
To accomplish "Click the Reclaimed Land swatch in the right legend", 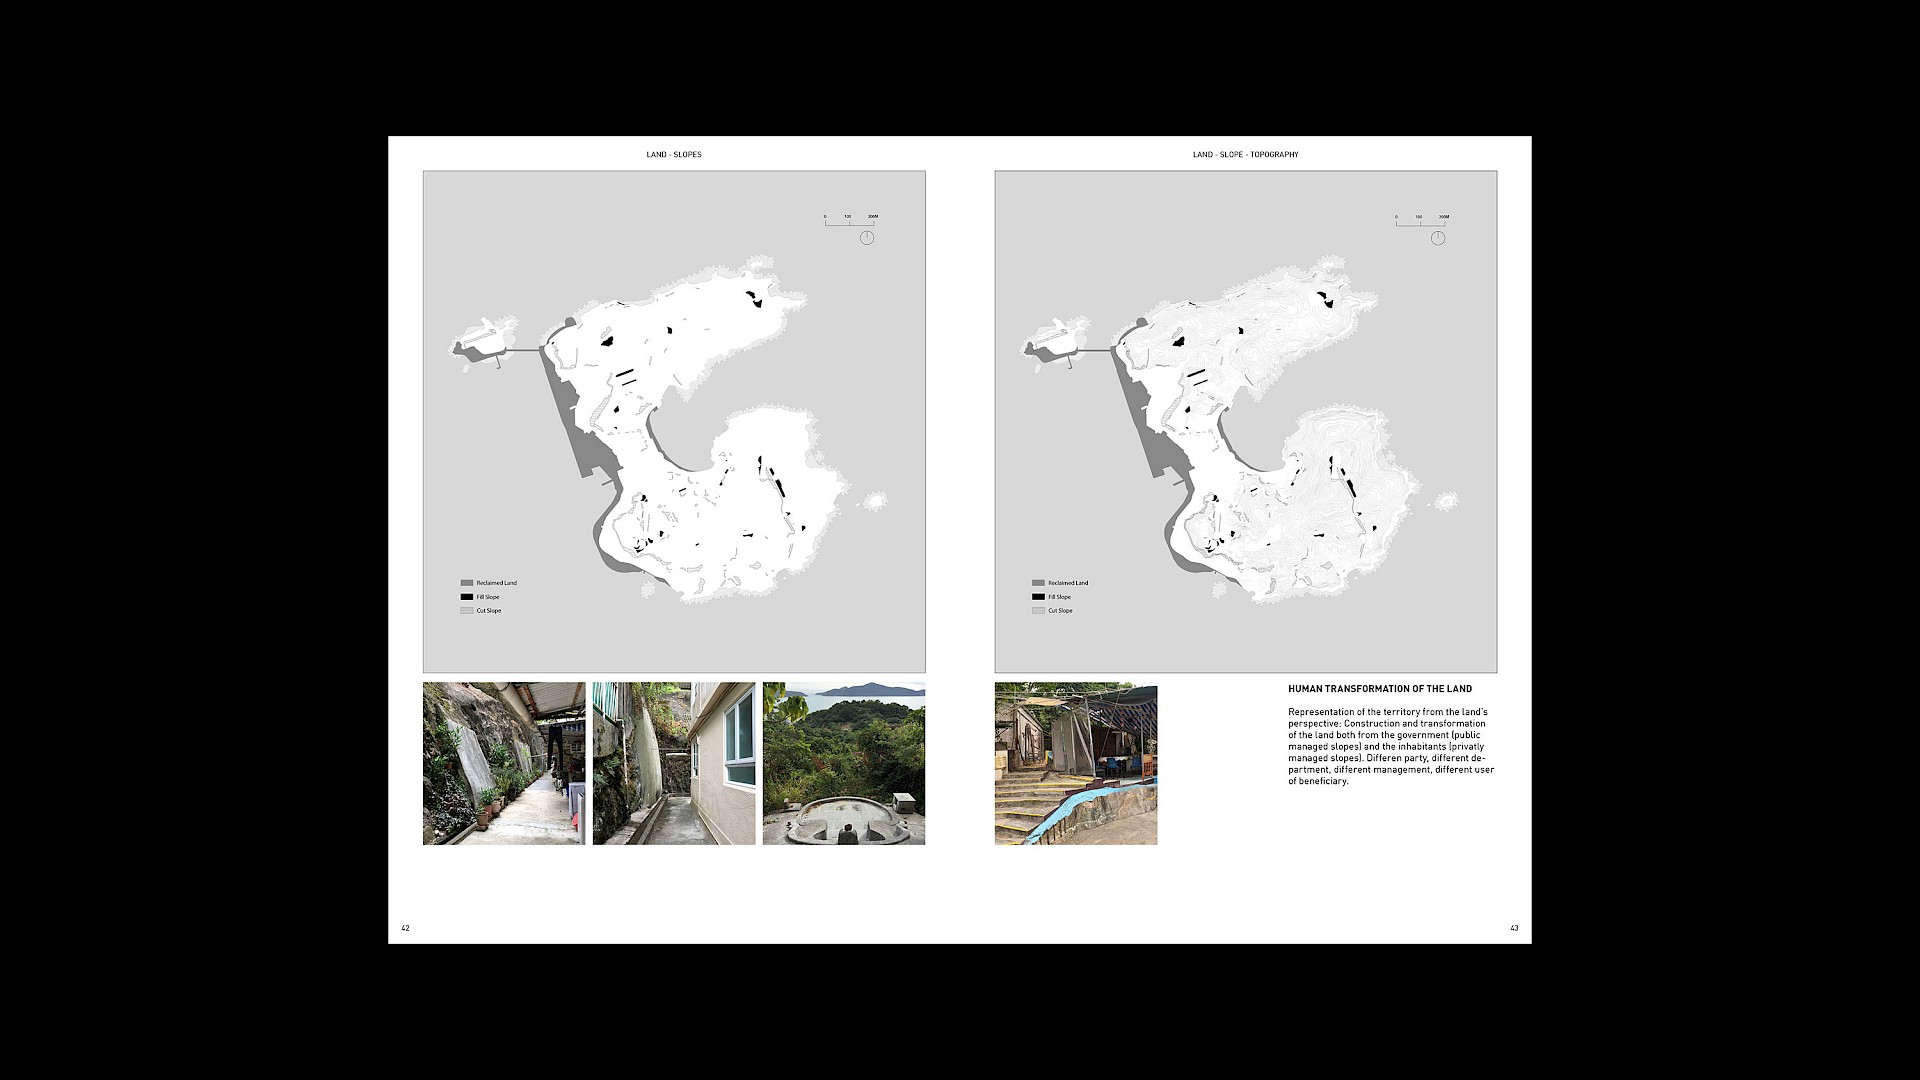I will pos(1038,583).
